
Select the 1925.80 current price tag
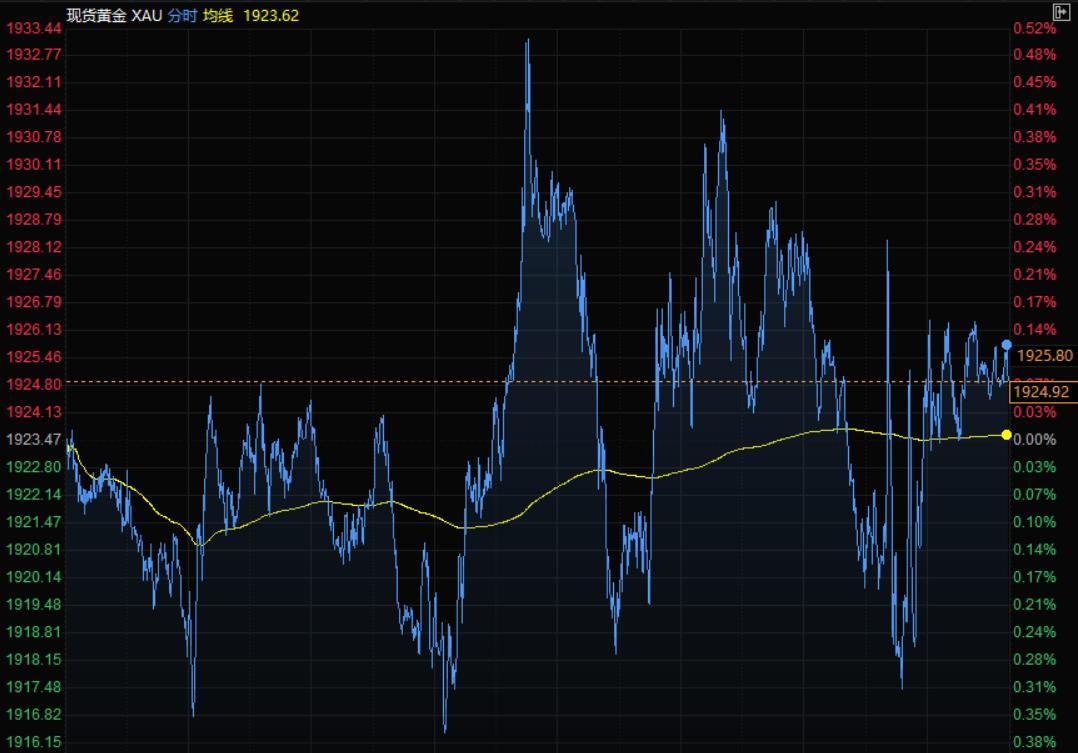click(1044, 356)
